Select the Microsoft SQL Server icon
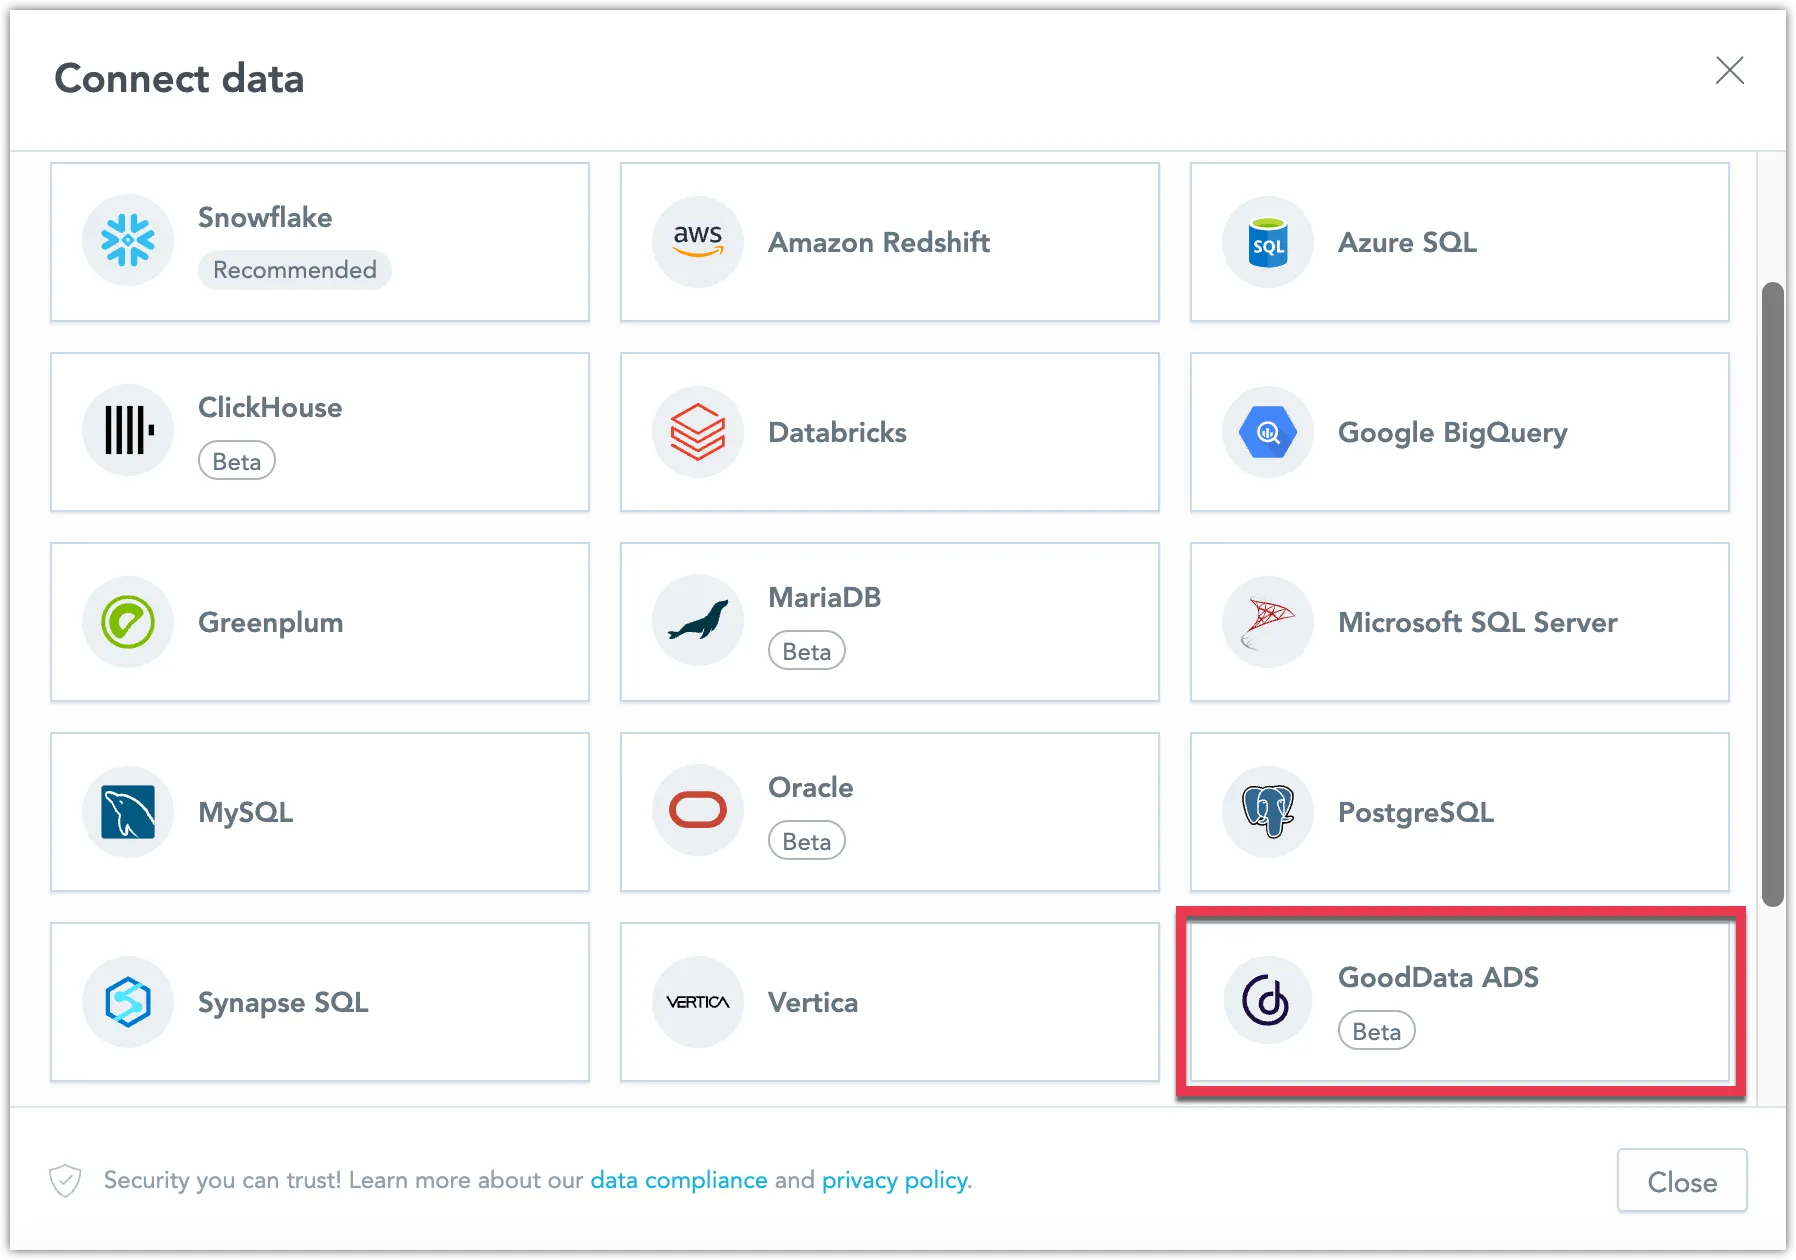The image size is (1796, 1260). (1266, 621)
